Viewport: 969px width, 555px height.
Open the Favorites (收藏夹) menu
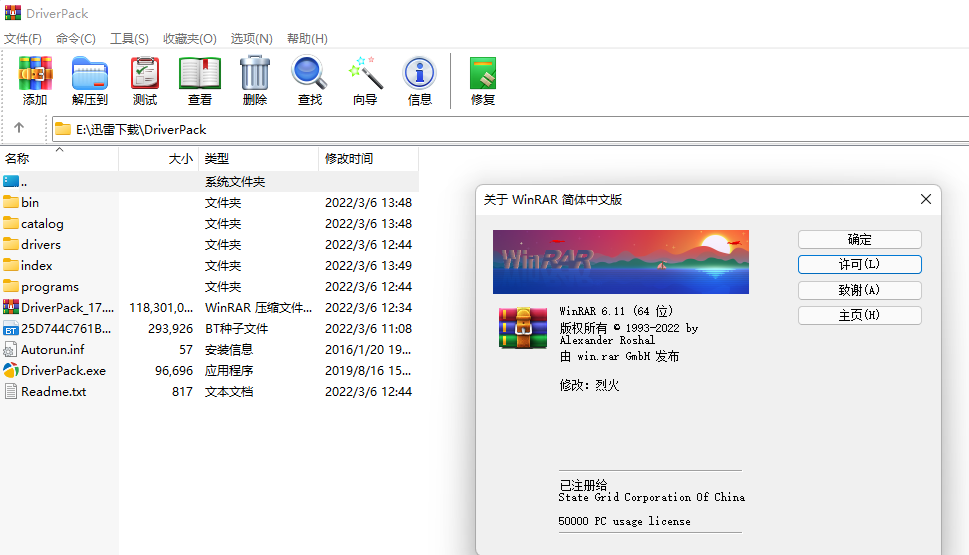coord(190,38)
